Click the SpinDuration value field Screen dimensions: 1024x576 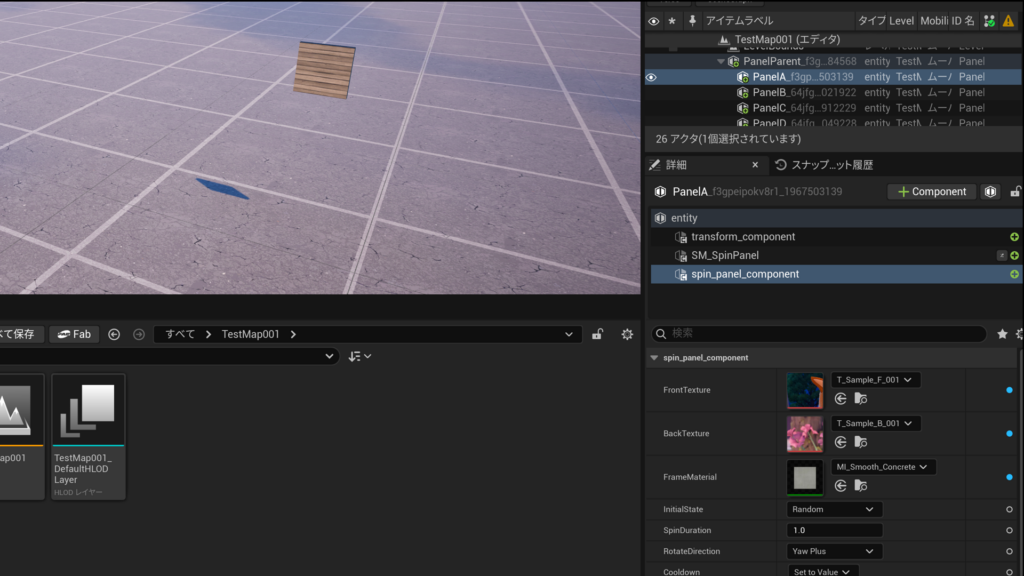(834, 530)
